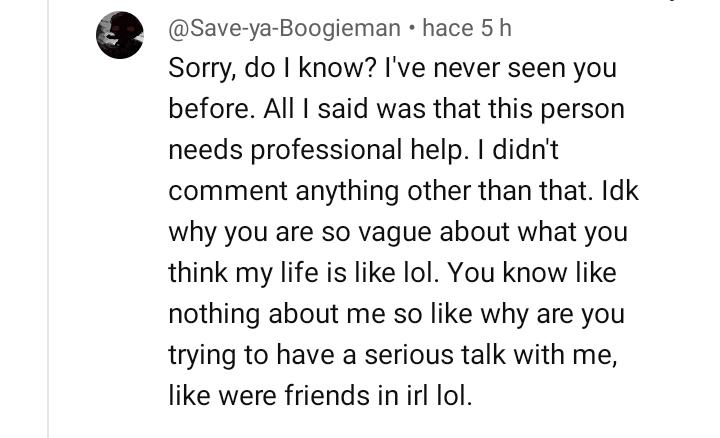
Task: Click the line starting 'nothing about me'
Action: pos(396,314)
